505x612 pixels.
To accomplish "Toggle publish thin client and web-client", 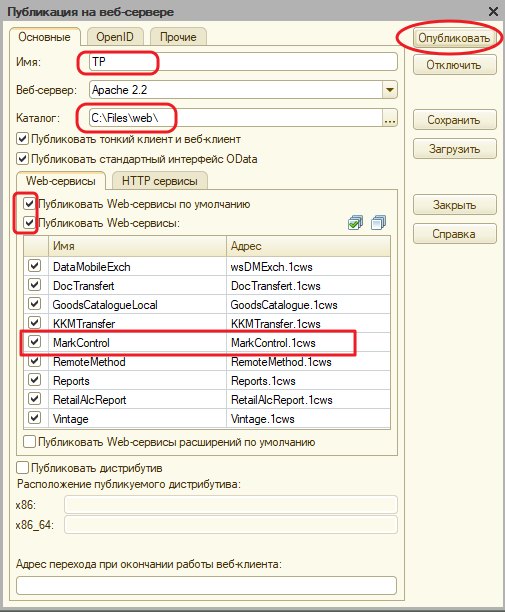I will (x=22, y=139).
